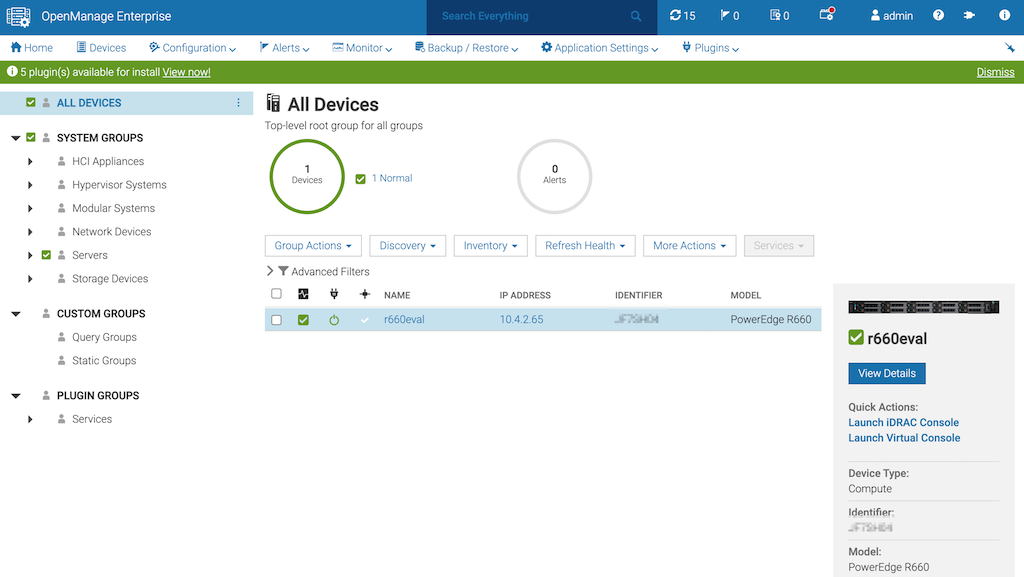Toggle the SYSTEM GROUPS green checkbox
Viewport: 1024px width, 577px height.
31,137
